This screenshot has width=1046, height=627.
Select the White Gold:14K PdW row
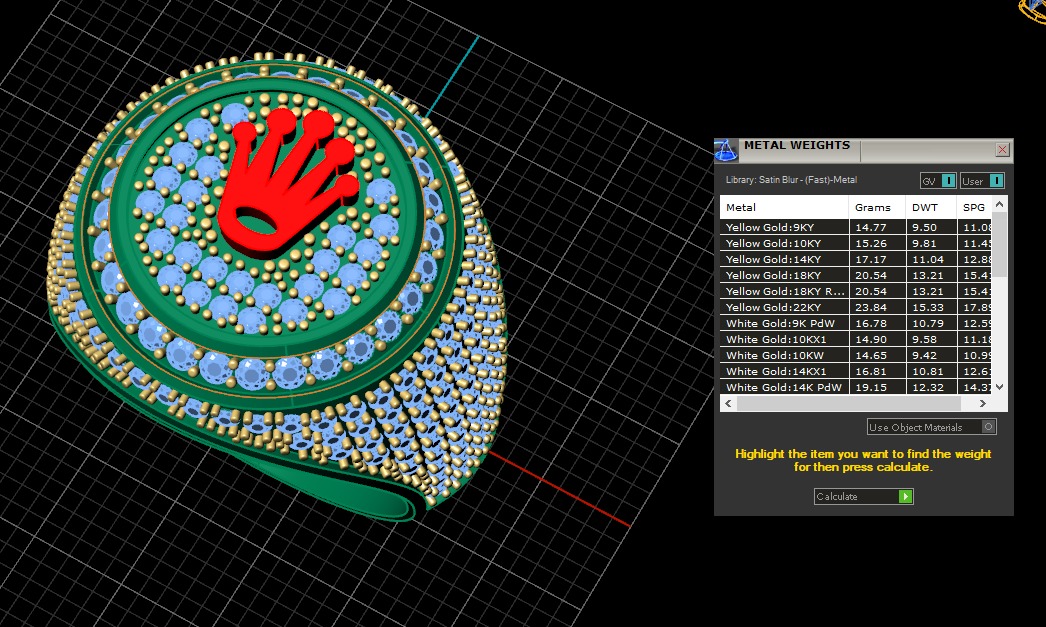[855, 387]
